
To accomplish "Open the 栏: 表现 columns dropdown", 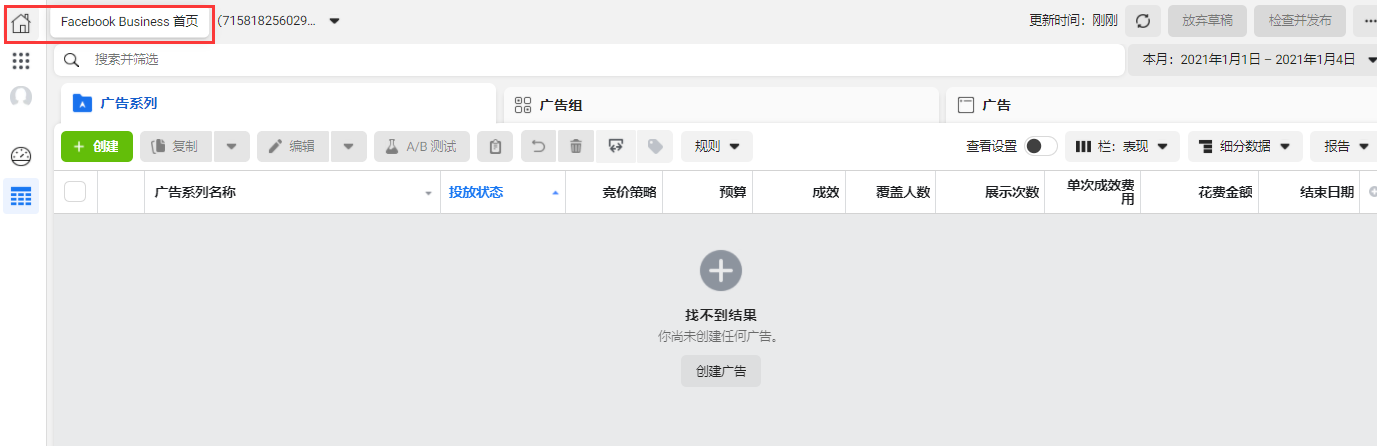I will 1122,147.
